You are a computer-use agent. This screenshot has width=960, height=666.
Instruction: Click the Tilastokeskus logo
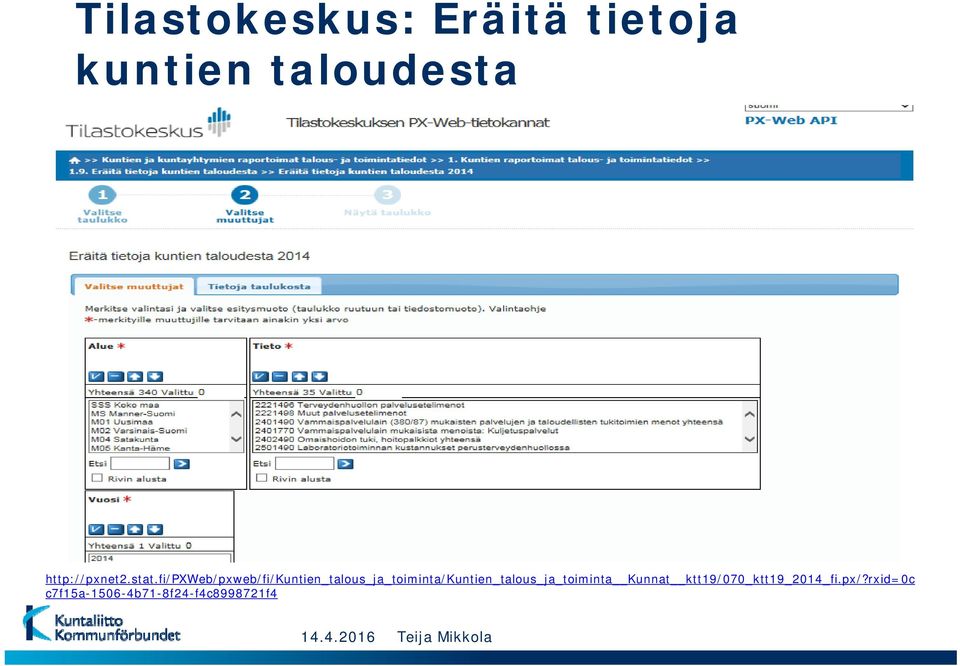pos(149,124)
